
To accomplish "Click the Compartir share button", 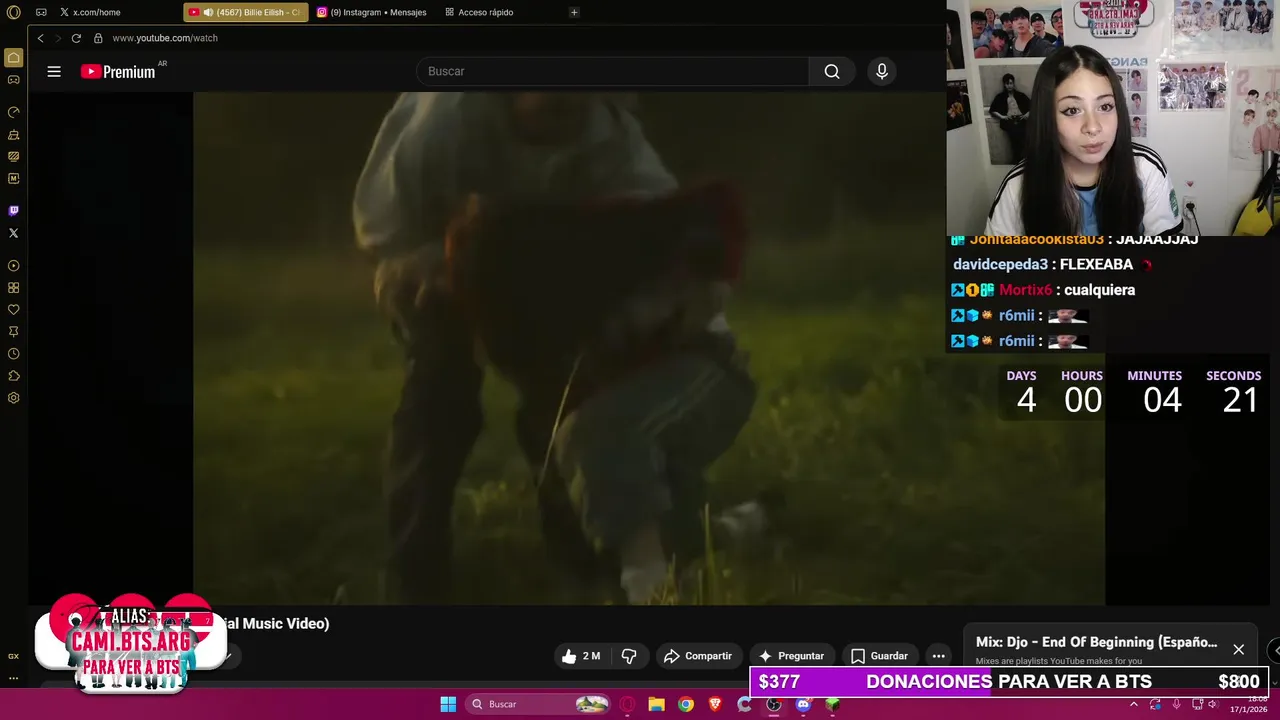I will tap(699, 656).
